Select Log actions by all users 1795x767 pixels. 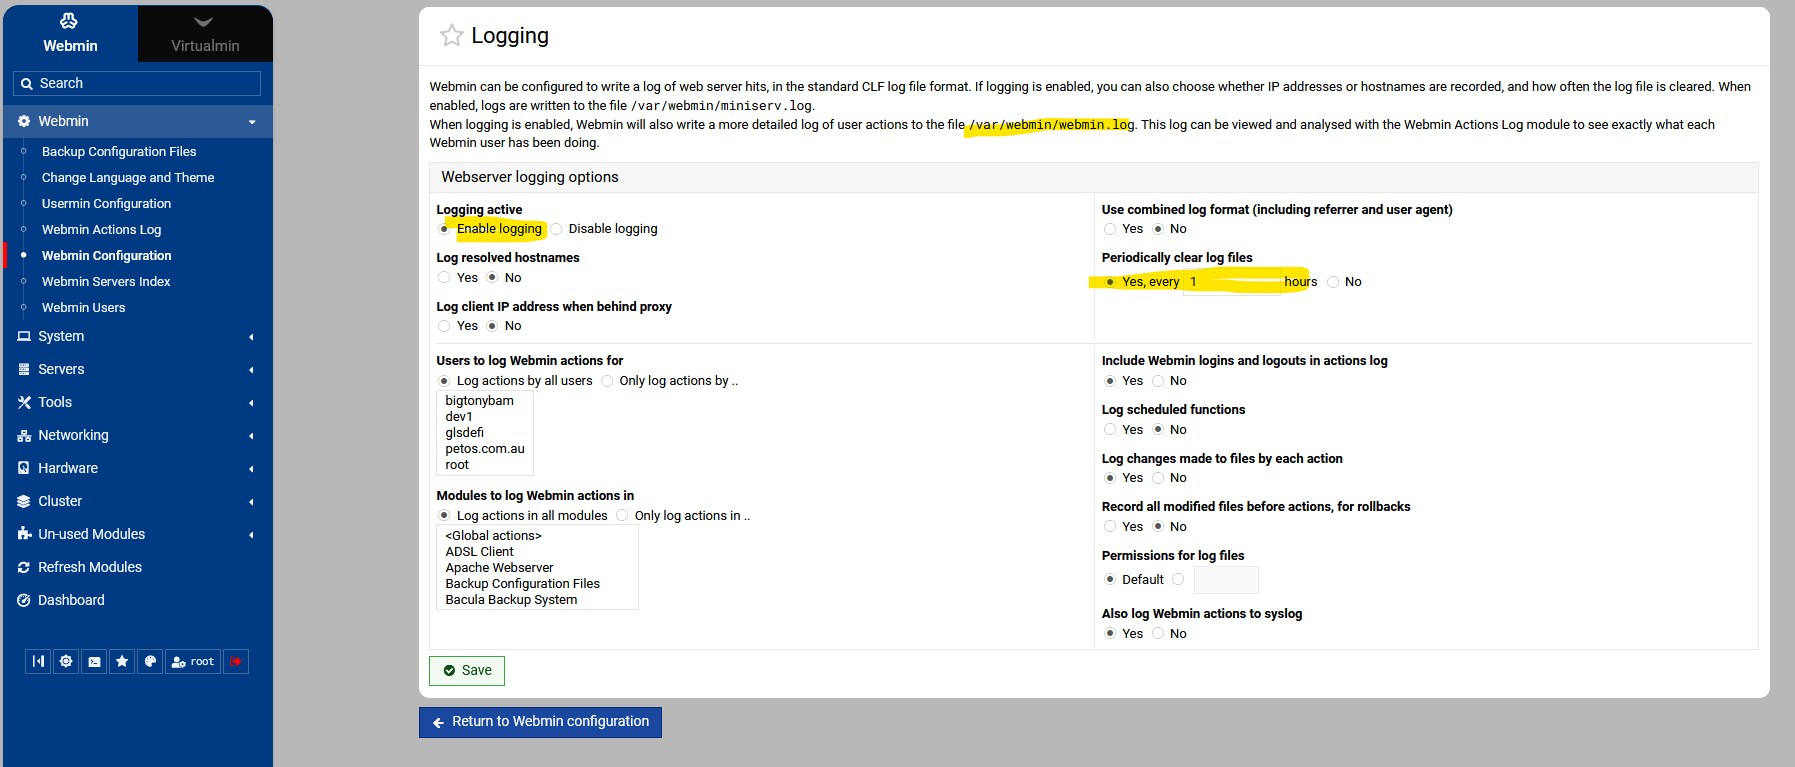(444, 381)
